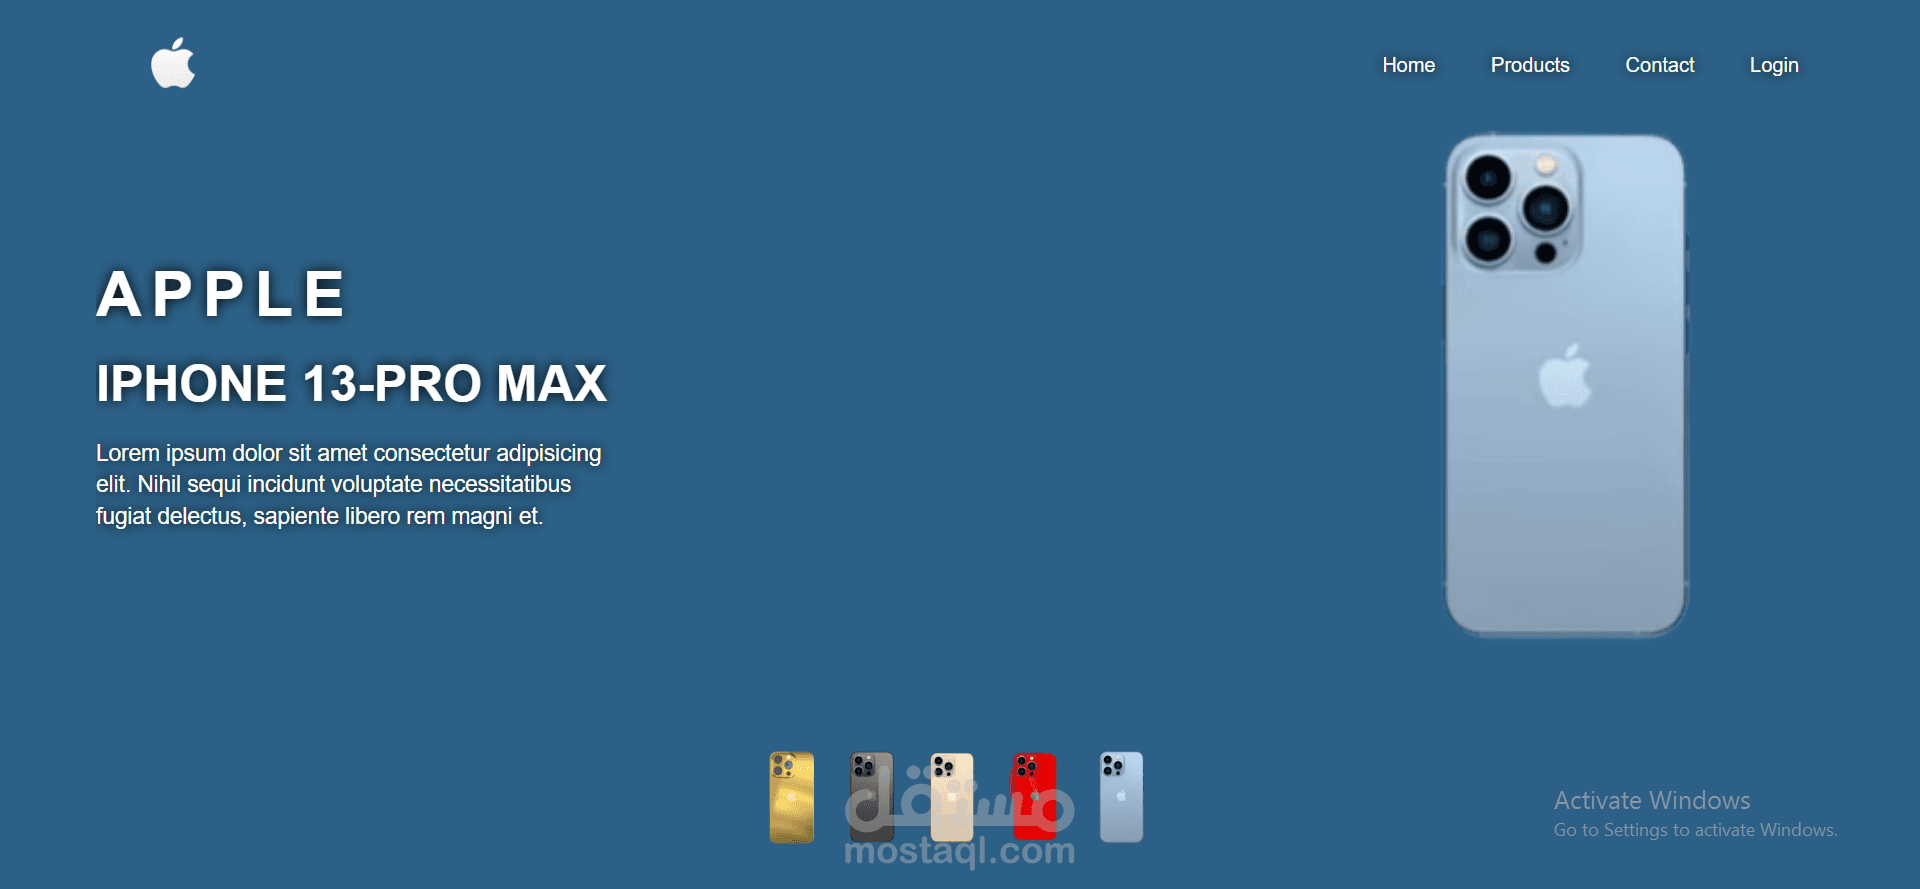
Task: Open the Login link
Action: 1774,65
